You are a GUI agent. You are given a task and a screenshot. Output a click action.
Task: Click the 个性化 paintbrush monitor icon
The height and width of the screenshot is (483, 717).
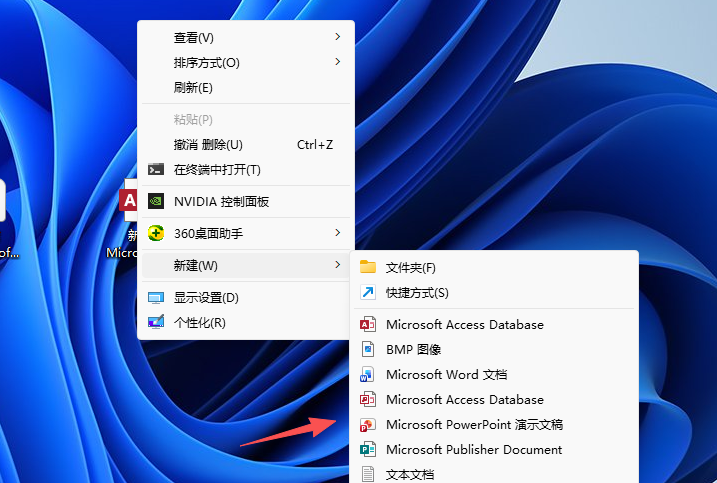click(x=156, y=322)
